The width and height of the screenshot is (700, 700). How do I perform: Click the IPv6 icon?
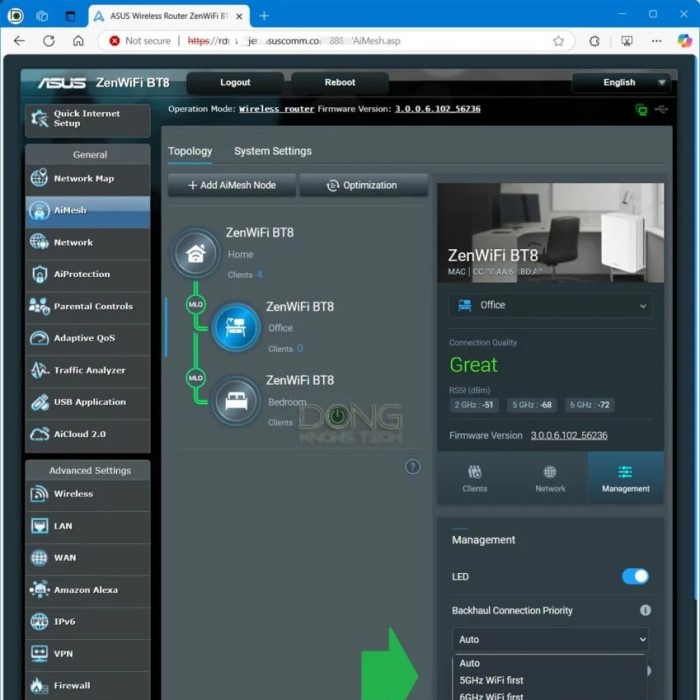click(39, 621)
